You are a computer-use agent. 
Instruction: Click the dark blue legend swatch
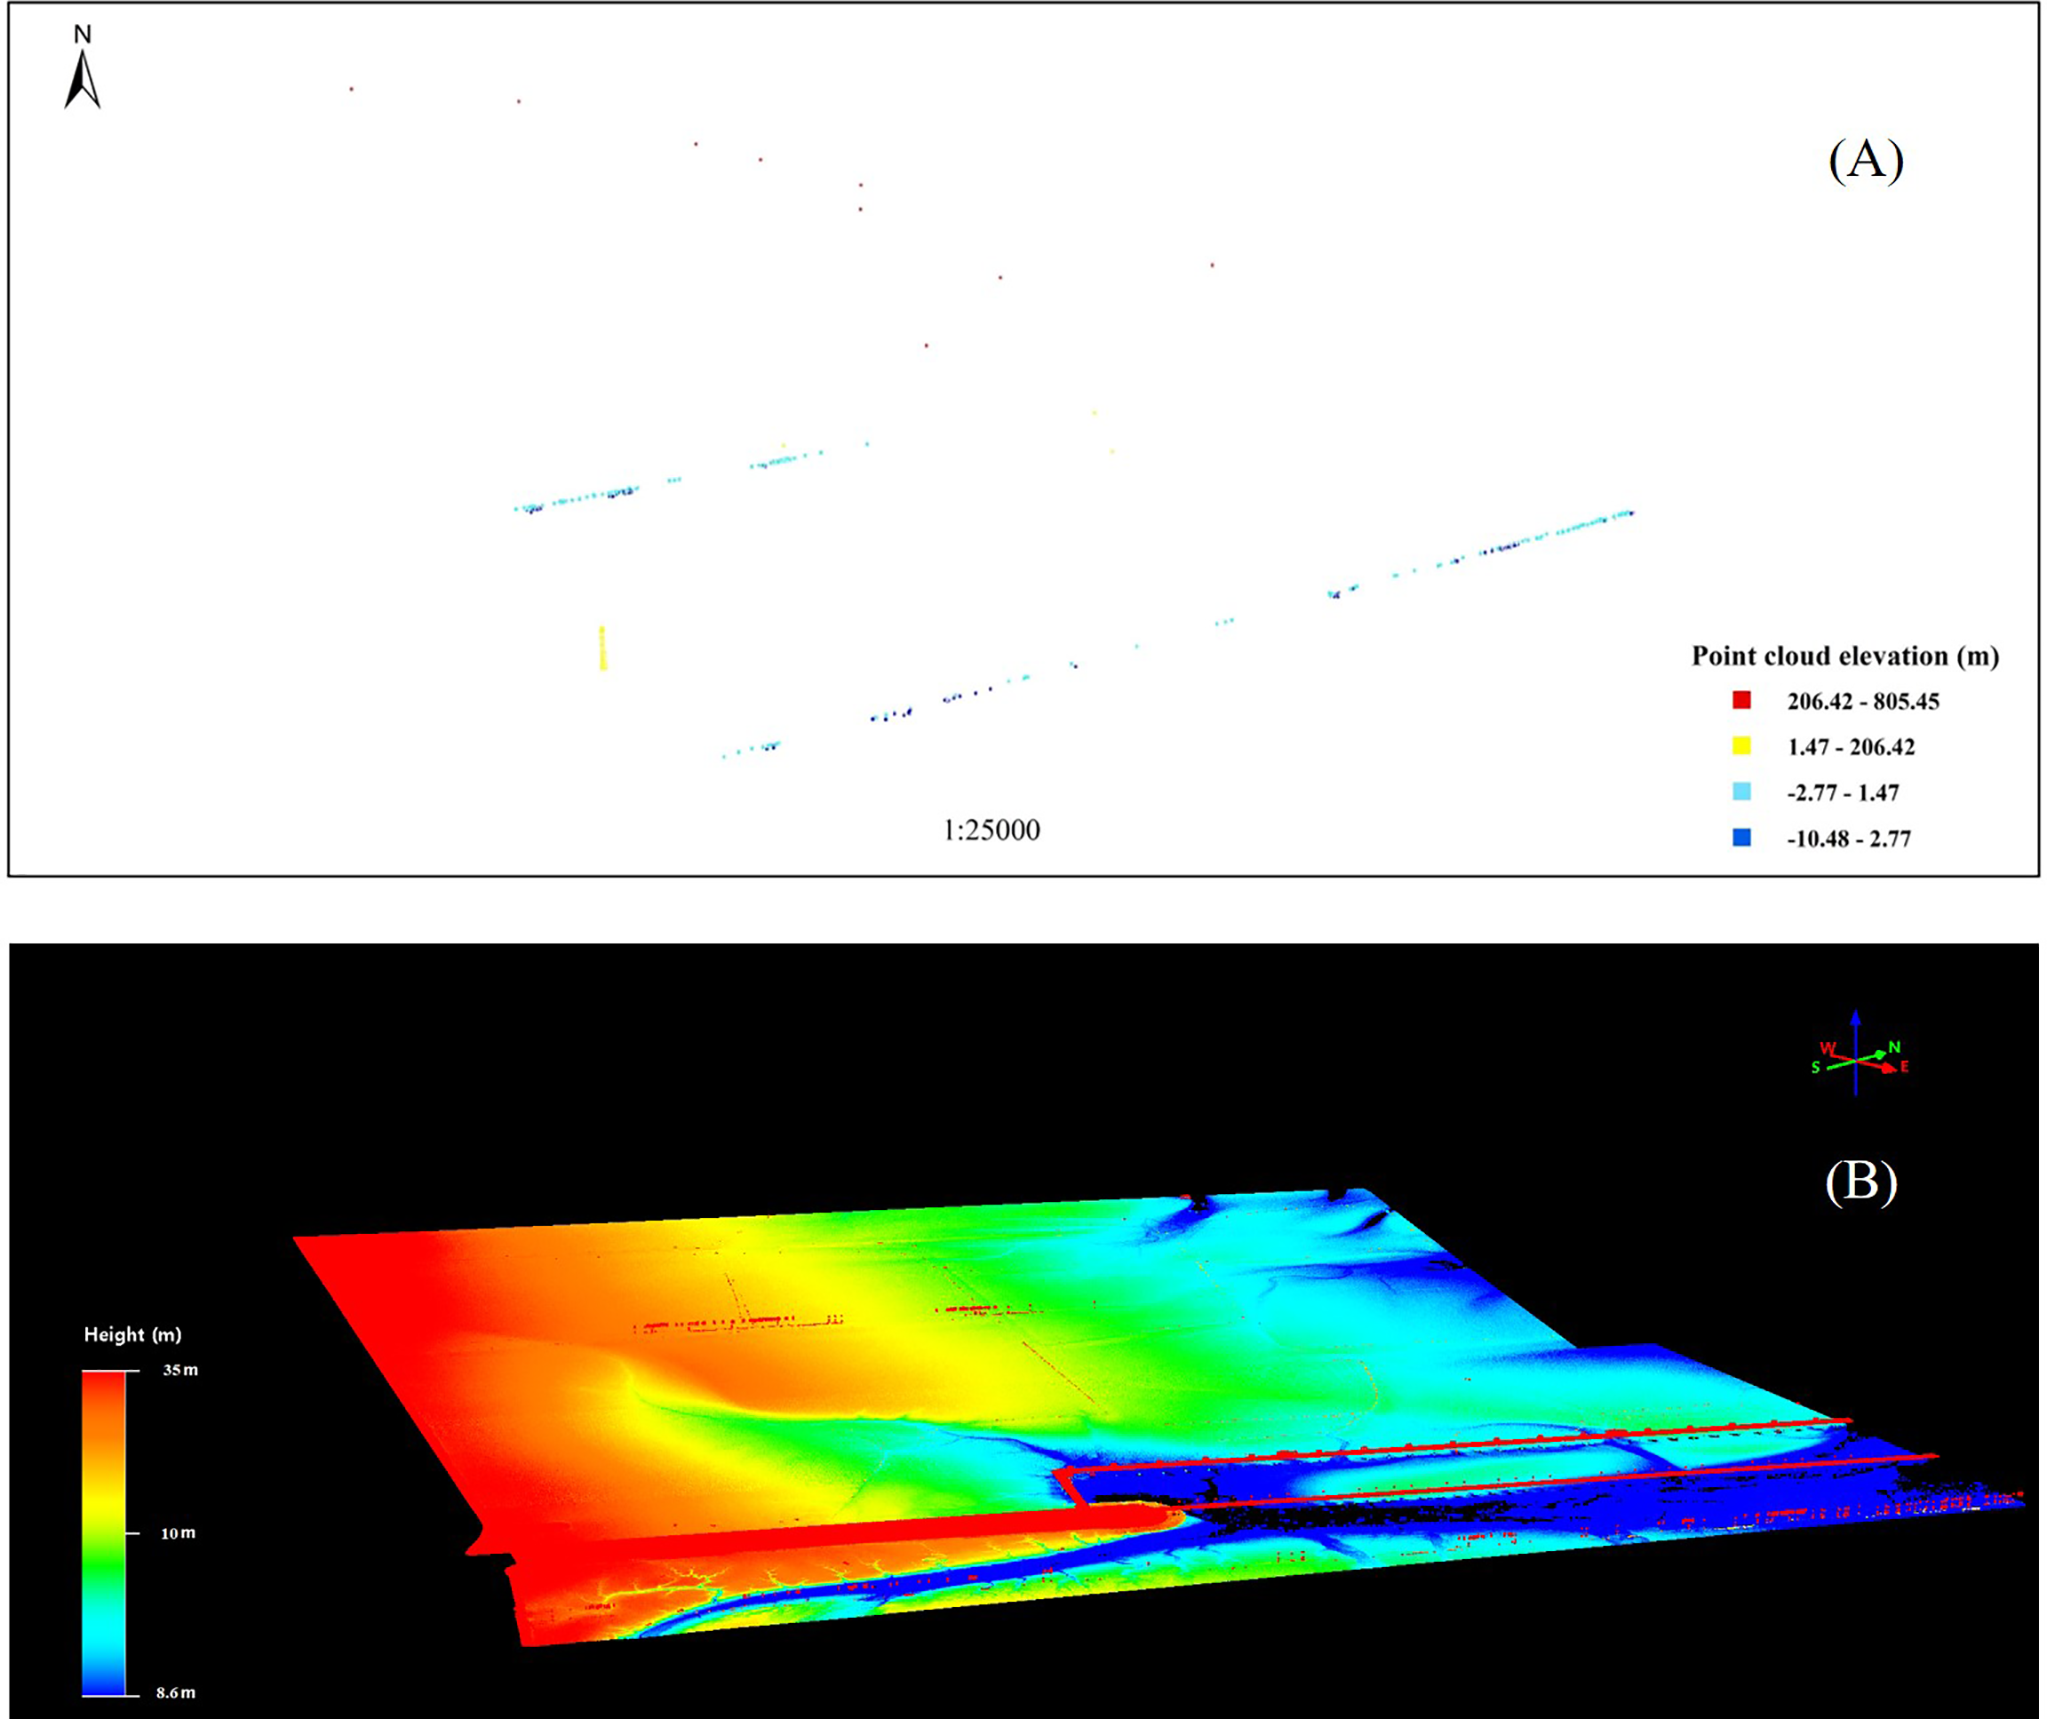(1741, 838)
